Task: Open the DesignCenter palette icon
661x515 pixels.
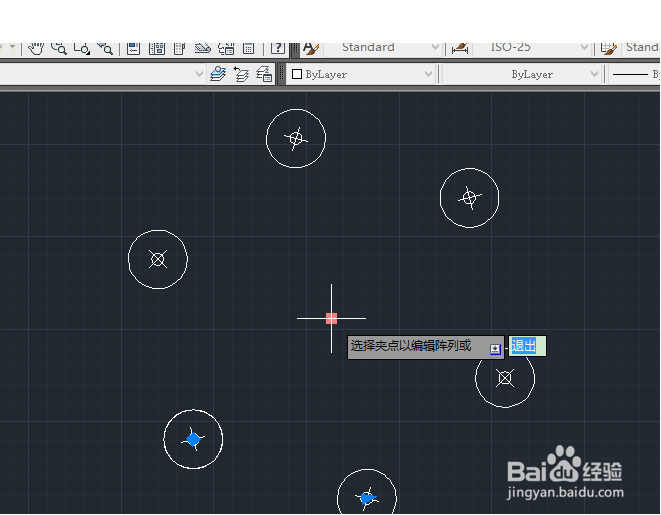Action: tap(156, 49)
